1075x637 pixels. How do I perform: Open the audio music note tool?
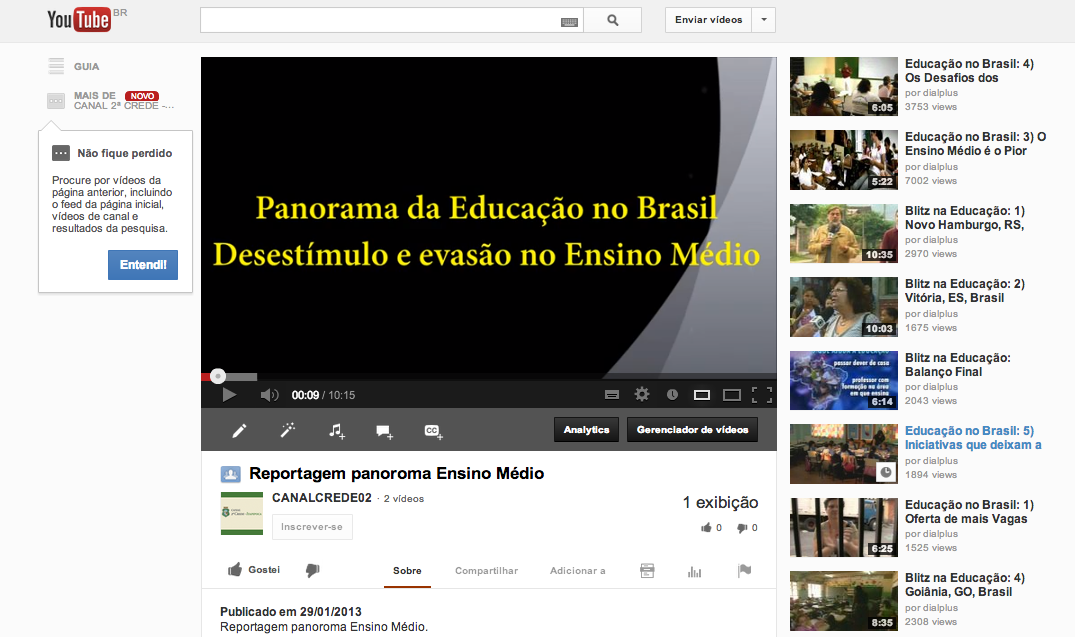pos(336,431)
